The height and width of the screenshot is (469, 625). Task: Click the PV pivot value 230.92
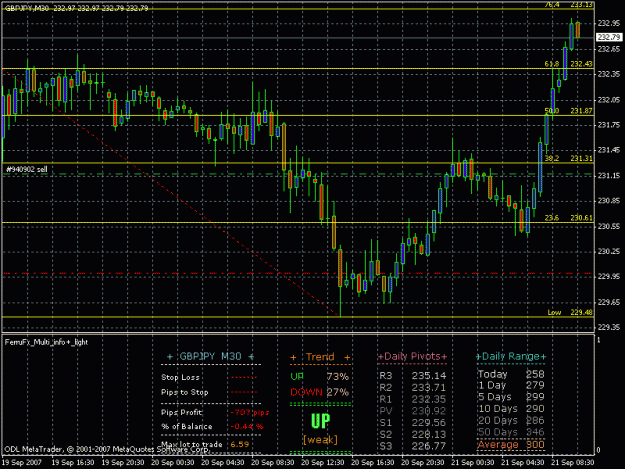pyautogui.click(x=429, y=411)
